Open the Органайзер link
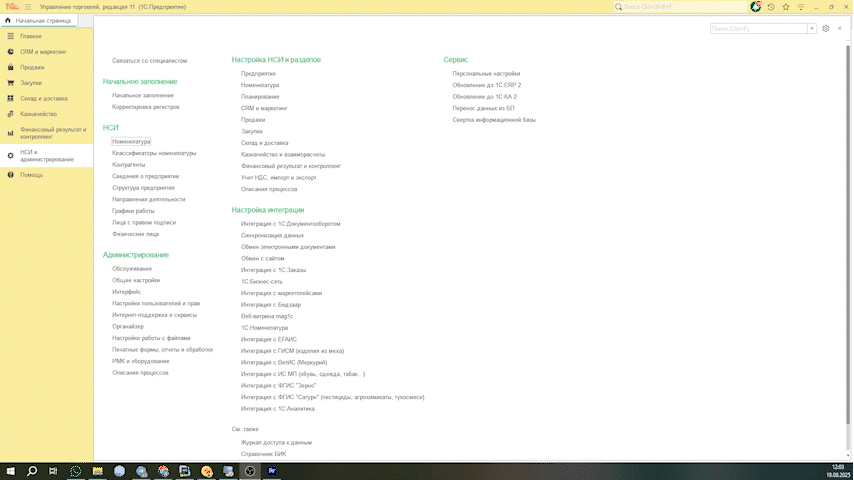The height and width of the screenshot is (480, 854). [128, 327]
